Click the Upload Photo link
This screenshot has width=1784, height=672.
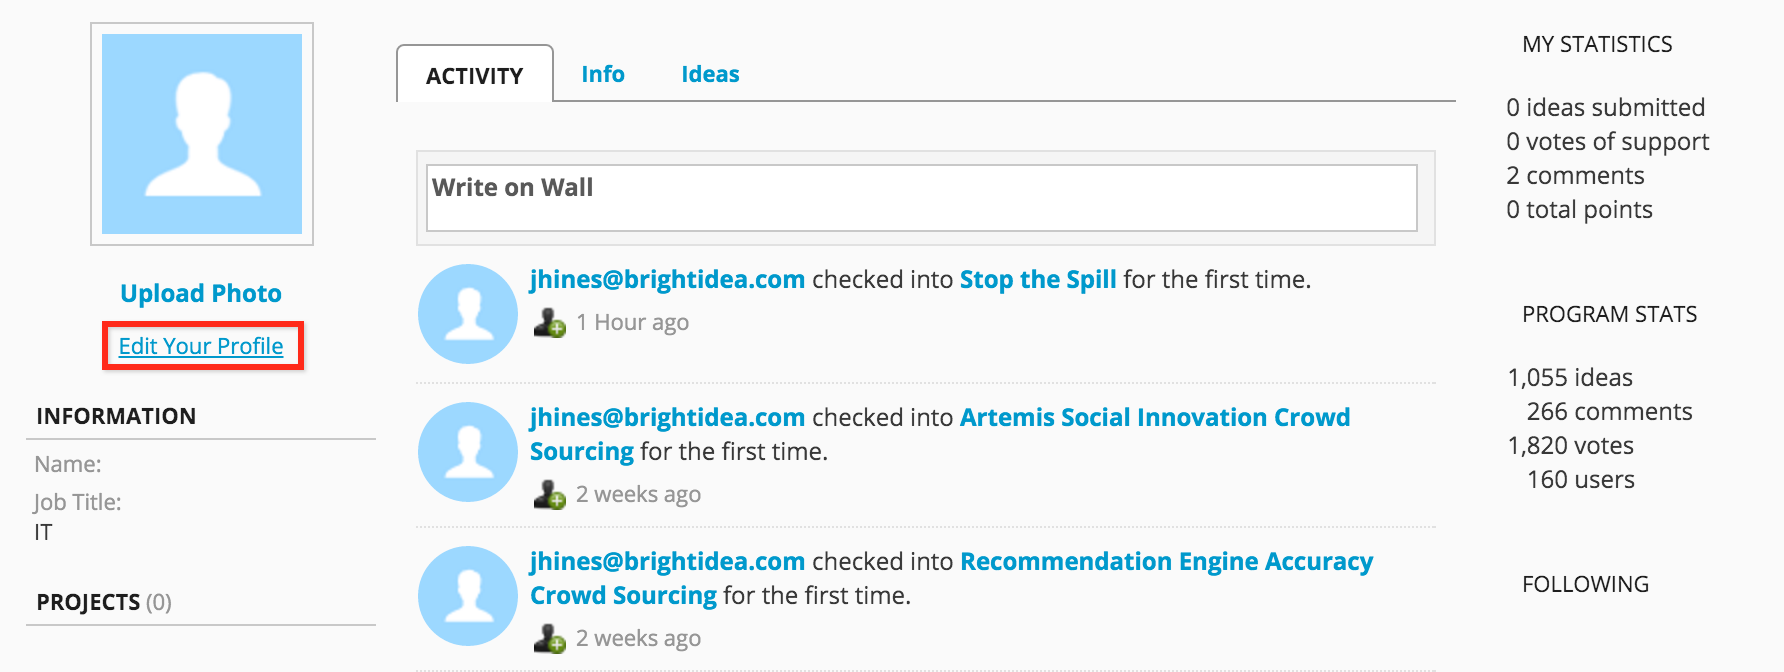[201, 293]
